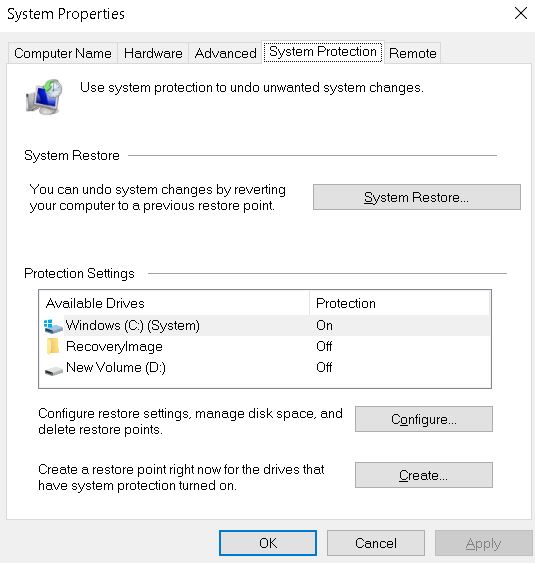Launch the System Restore wizard button
535x563 pixels.
tap(417, 197)
